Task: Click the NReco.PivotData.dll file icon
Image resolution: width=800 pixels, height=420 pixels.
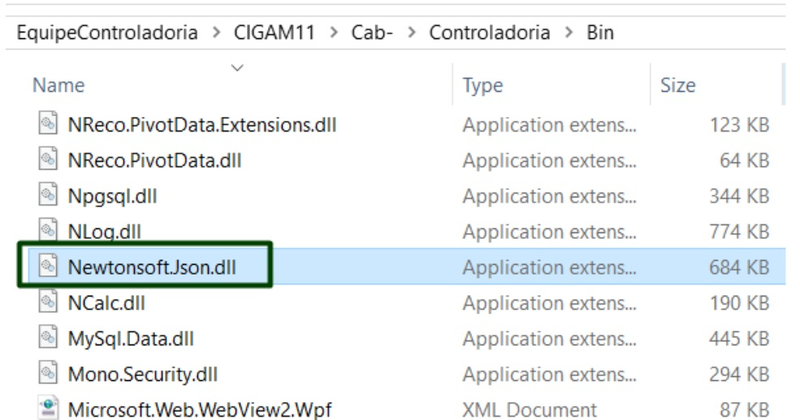Action: 48,160
